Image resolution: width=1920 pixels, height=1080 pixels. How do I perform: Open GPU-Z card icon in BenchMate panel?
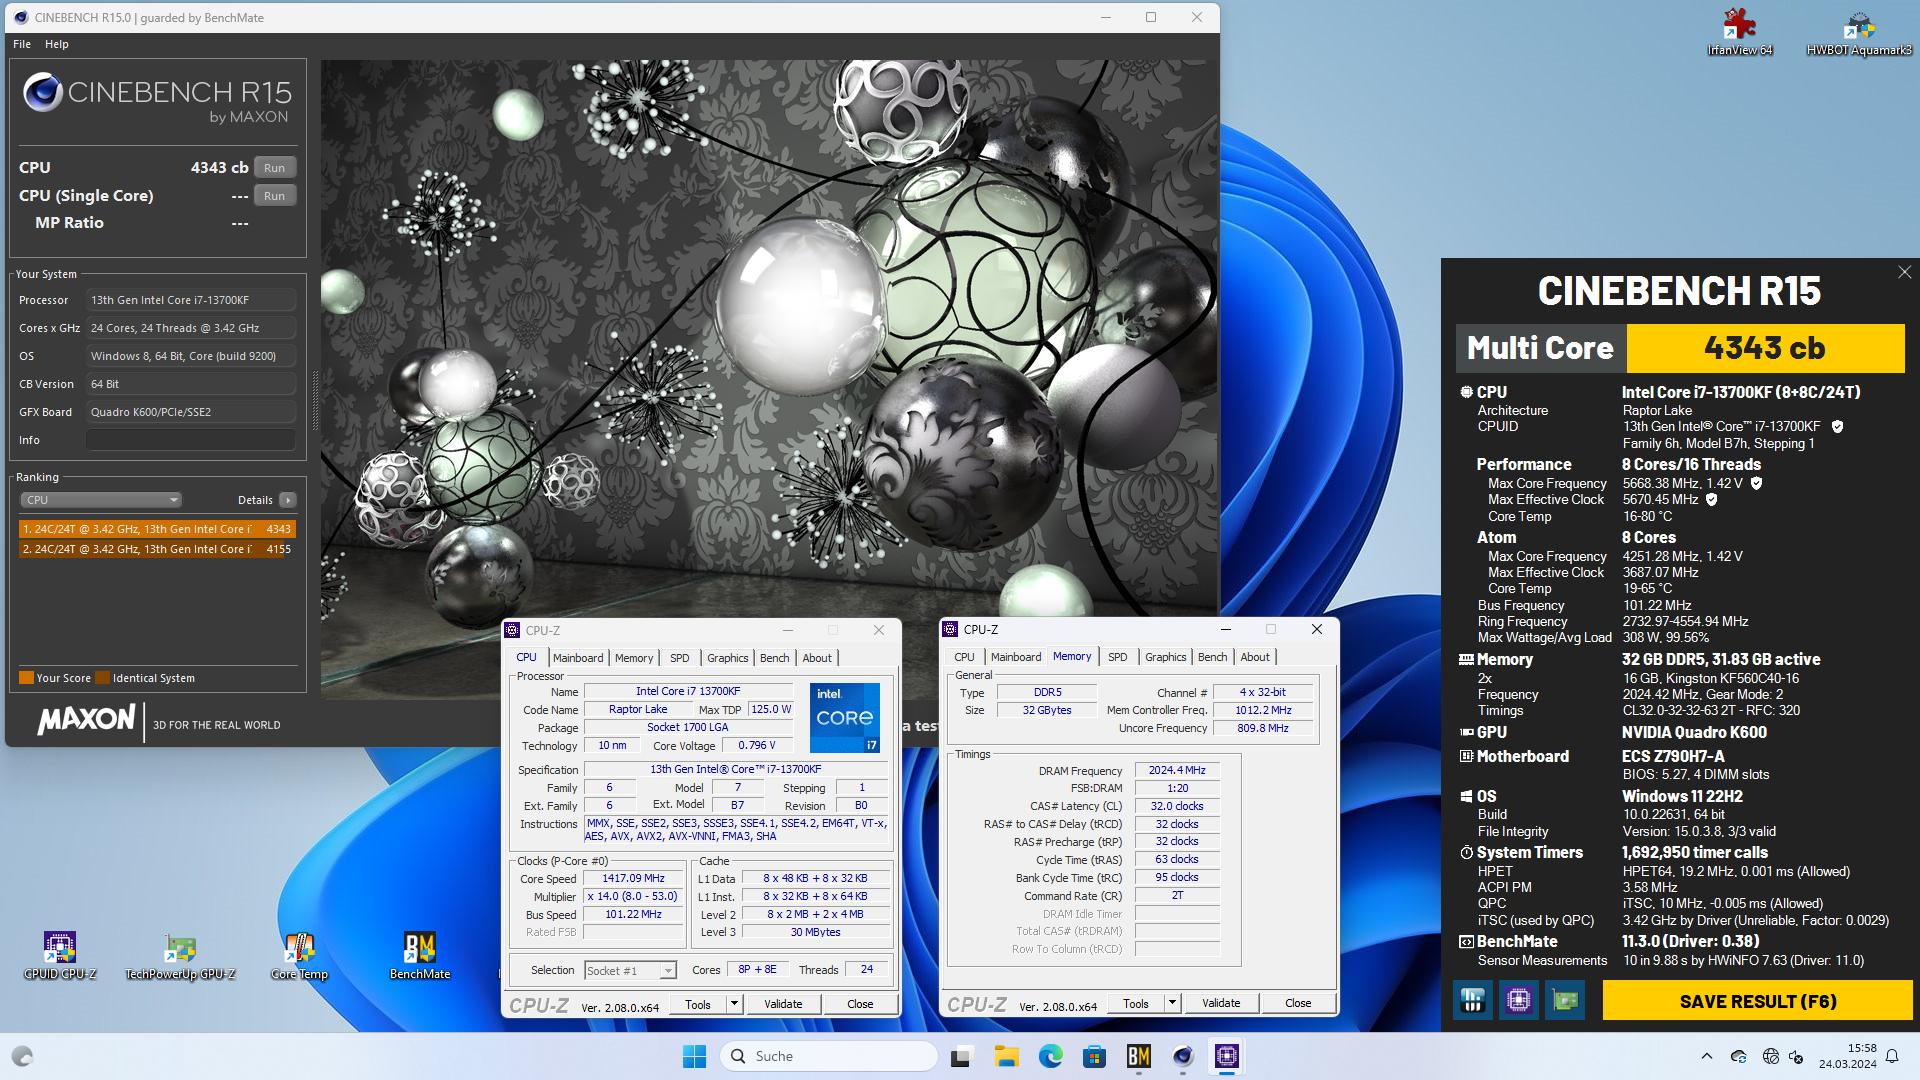coord(1565,1000)
